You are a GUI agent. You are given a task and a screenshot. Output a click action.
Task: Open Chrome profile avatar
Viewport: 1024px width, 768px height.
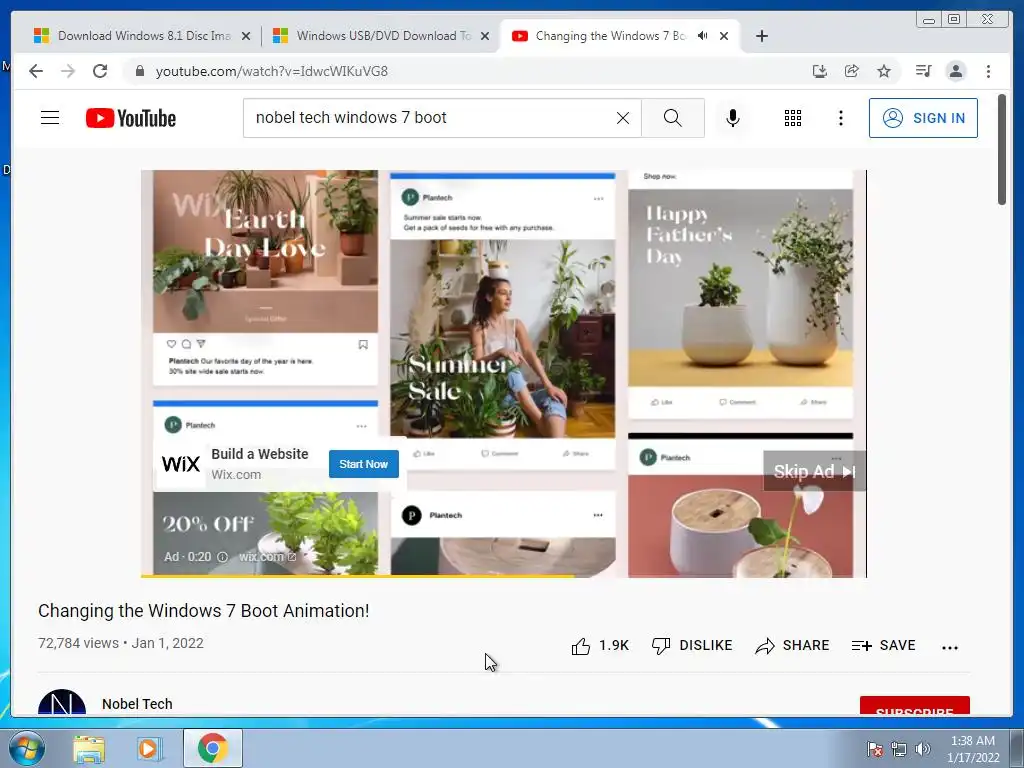(955, 71)
